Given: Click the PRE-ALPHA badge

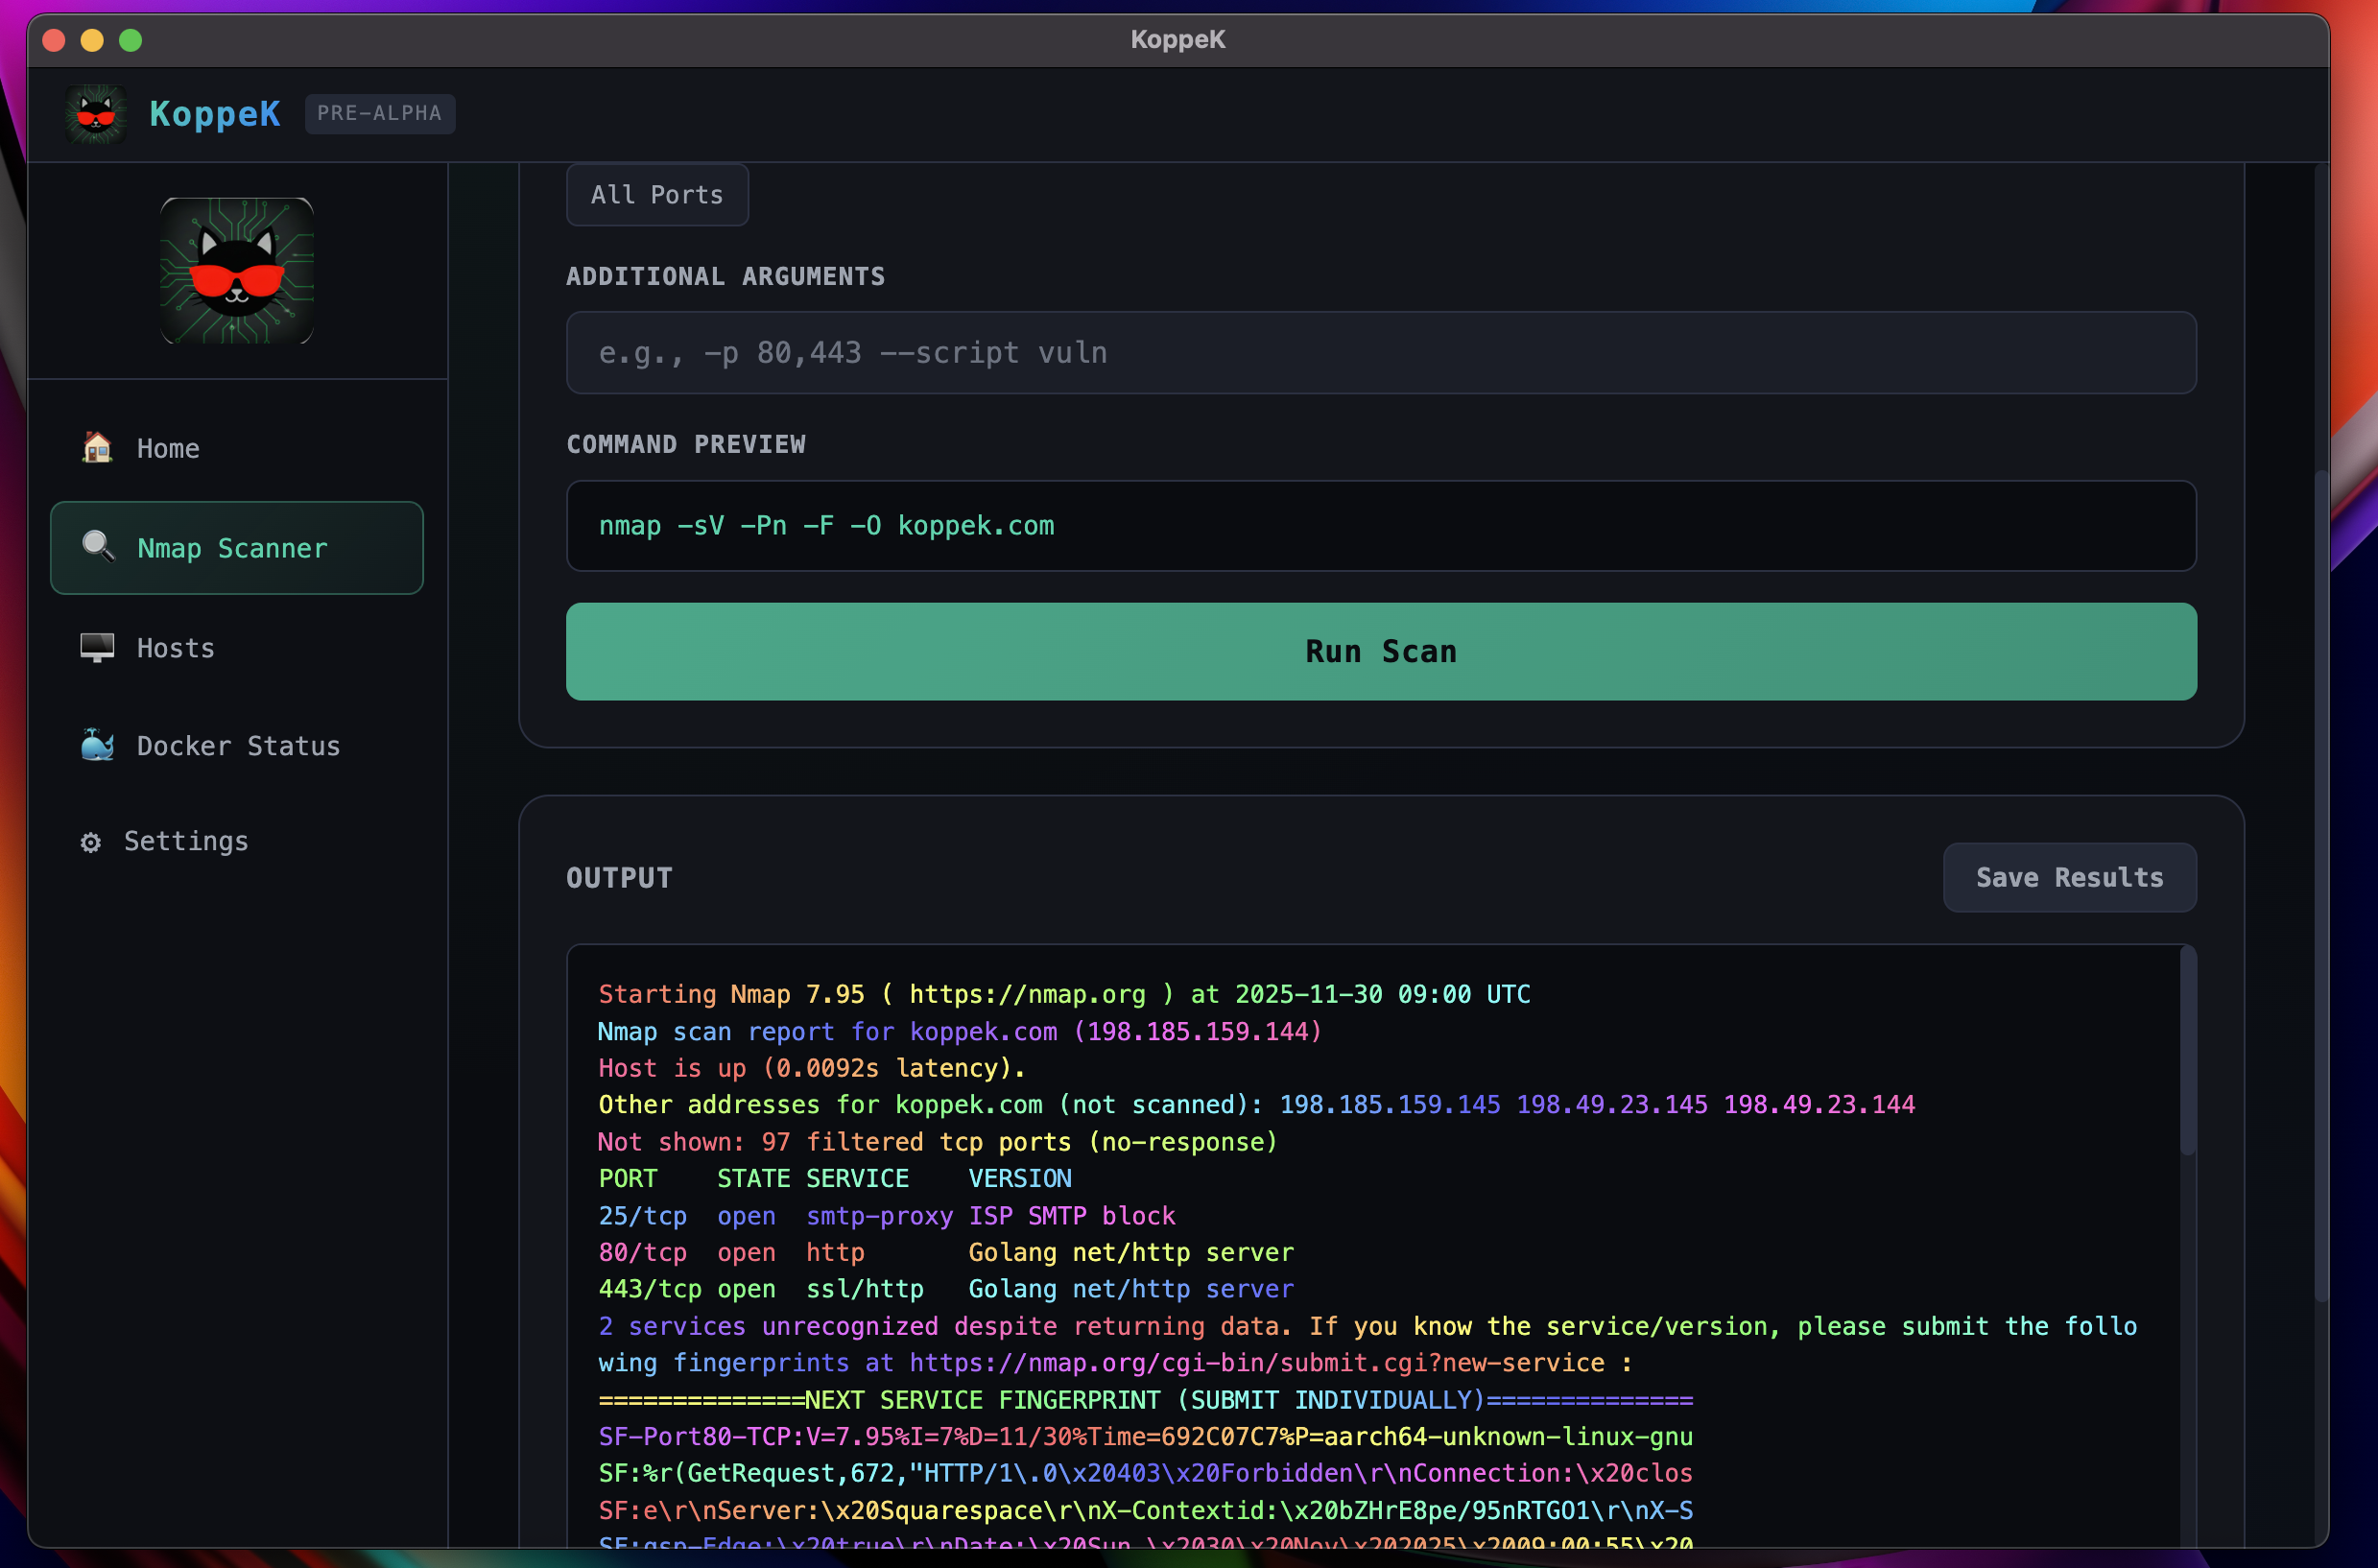Looking at the screenshot, I should click(379, 113).
